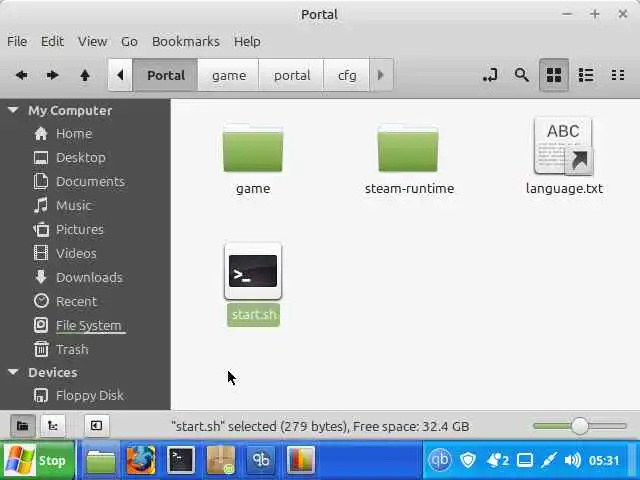640x480 pixels.
Task: Open file manager from taskbar
Action: 100,460
